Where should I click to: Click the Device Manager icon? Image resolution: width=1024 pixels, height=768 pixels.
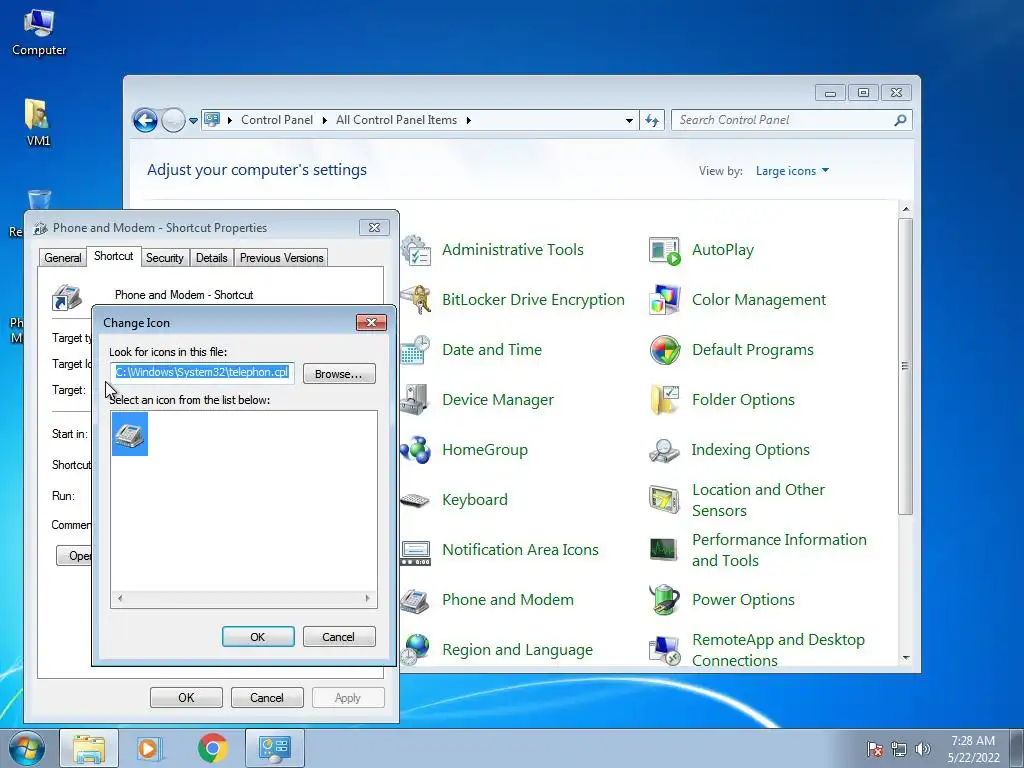point(417,400)
